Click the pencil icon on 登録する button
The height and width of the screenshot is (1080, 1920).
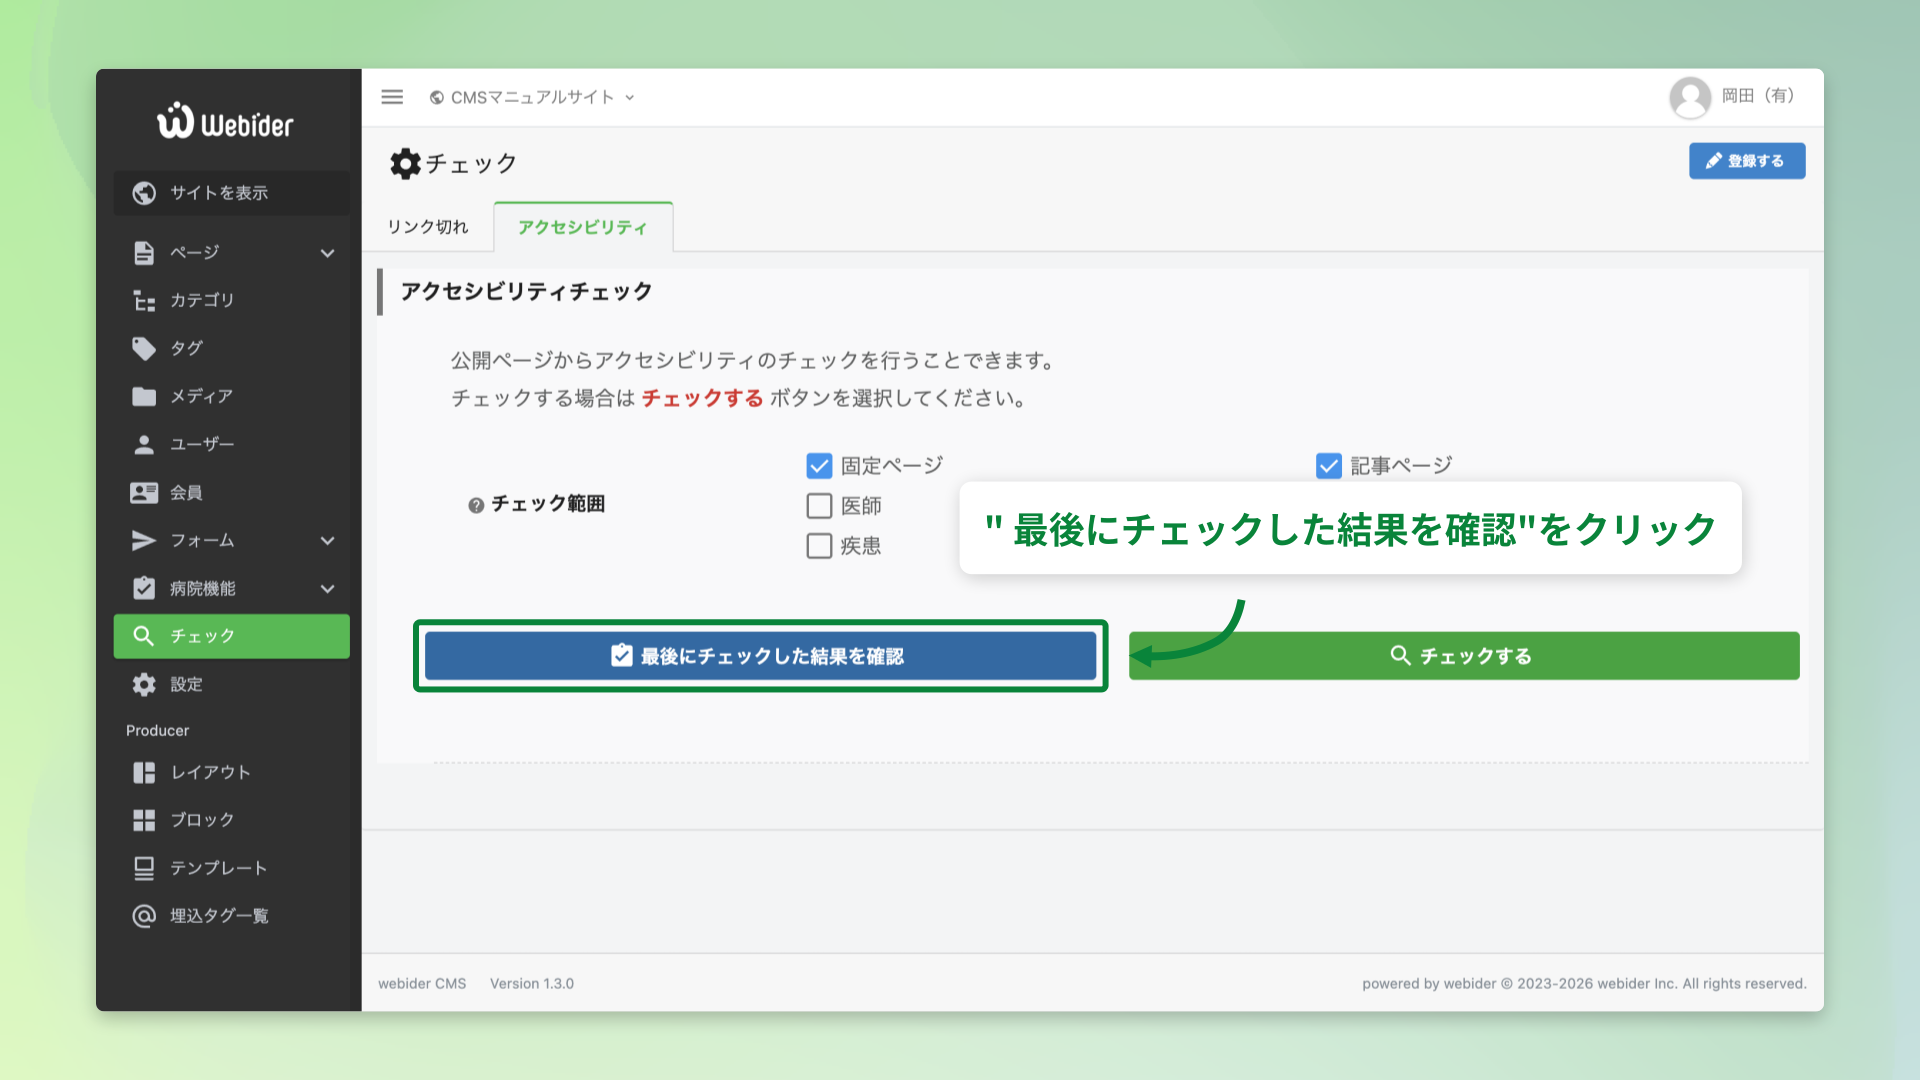click(1714, 161)
